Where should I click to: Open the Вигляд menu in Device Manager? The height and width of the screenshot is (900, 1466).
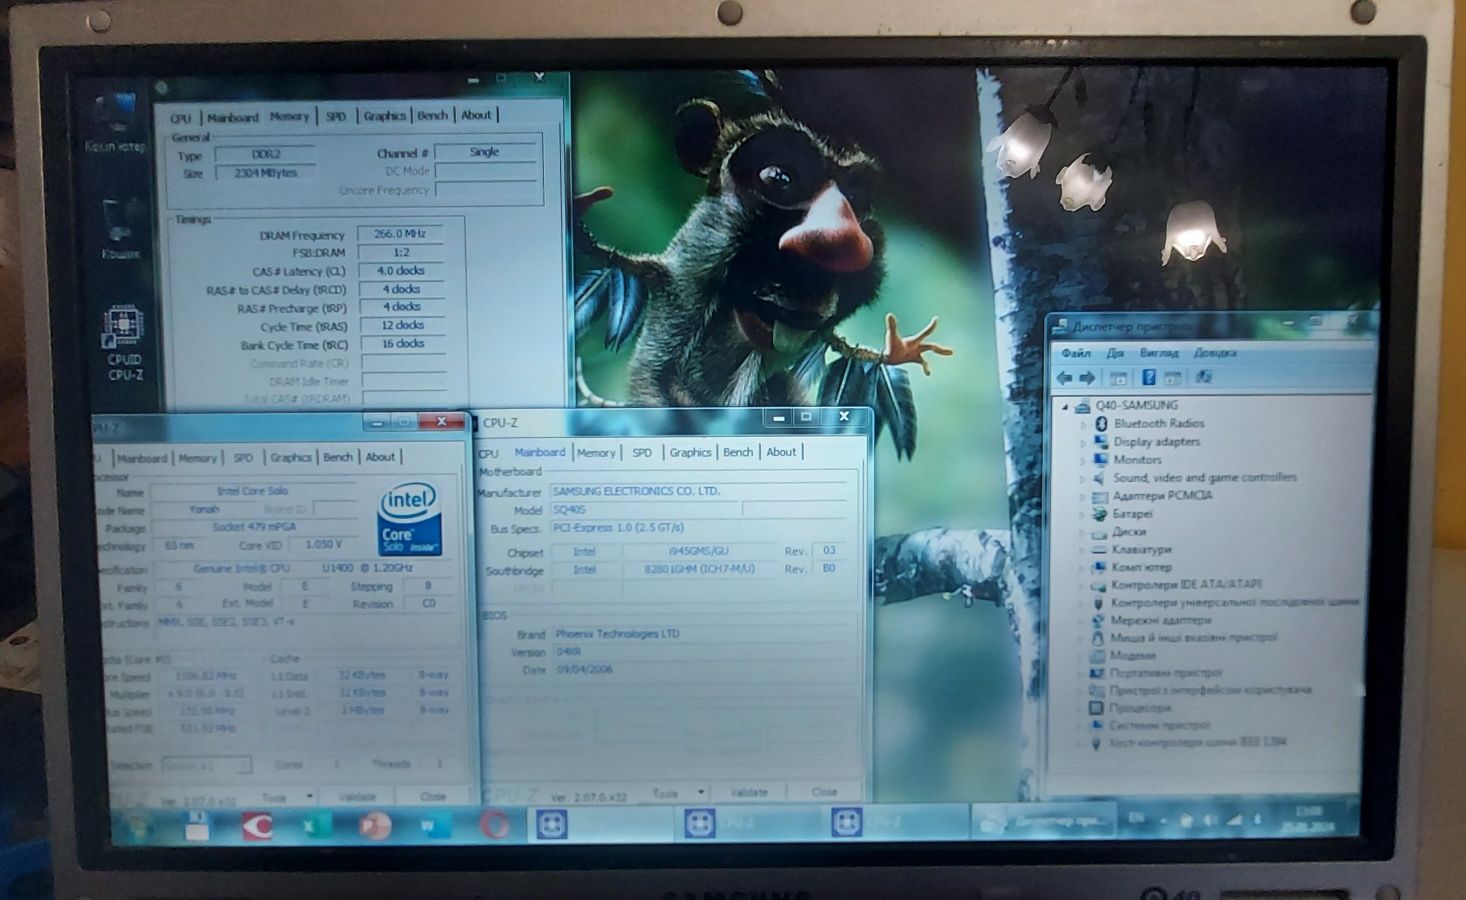click(x=1158, y=353)
